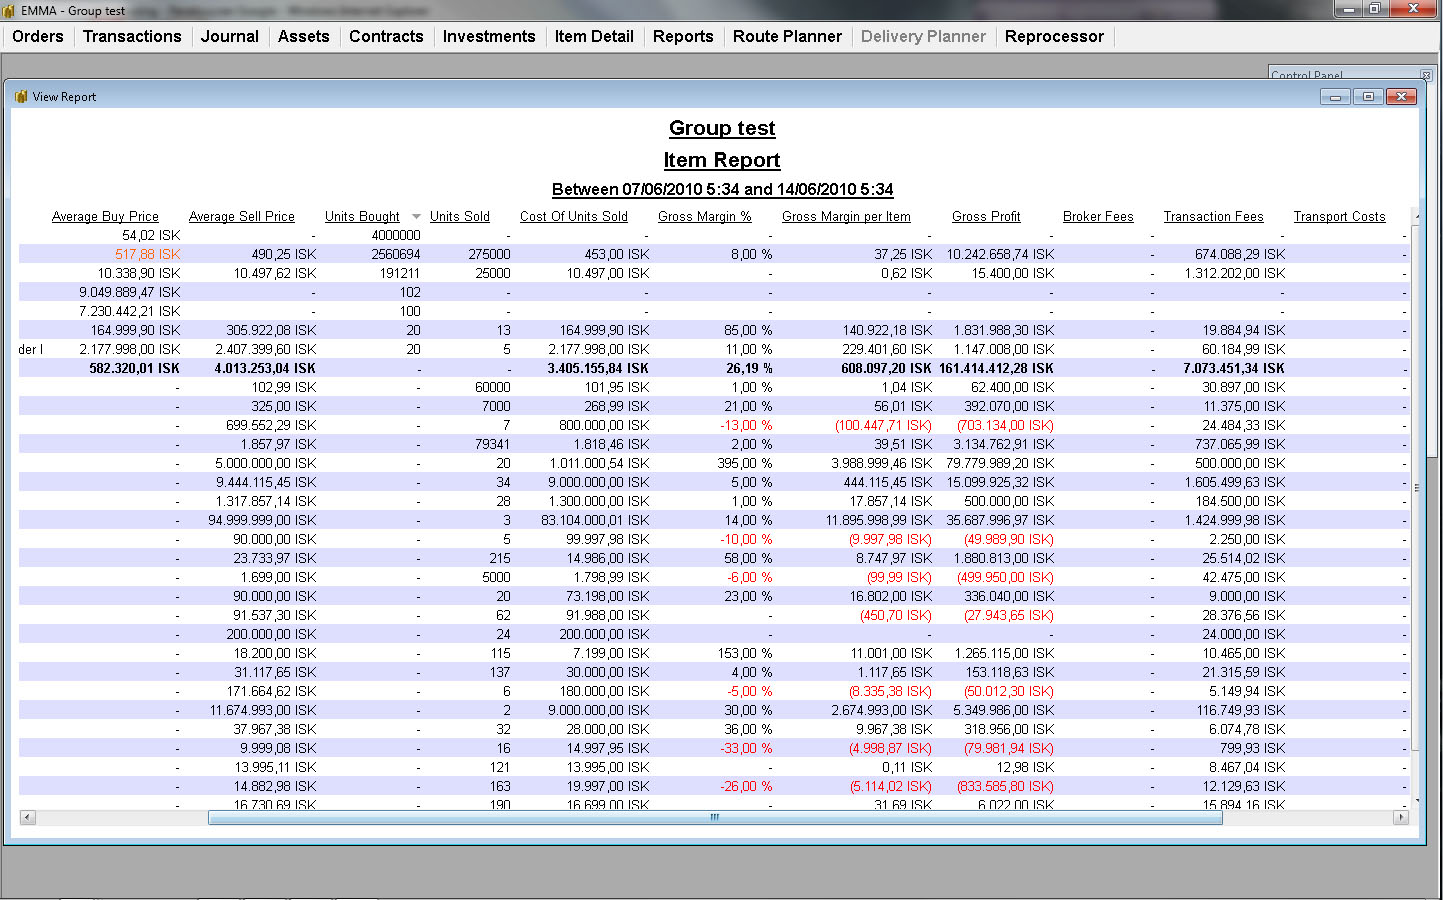1443x900 pixels.
Task: Select the 94.999.999,00 ISK sell price cell
Action: click(x=262, y=520)
